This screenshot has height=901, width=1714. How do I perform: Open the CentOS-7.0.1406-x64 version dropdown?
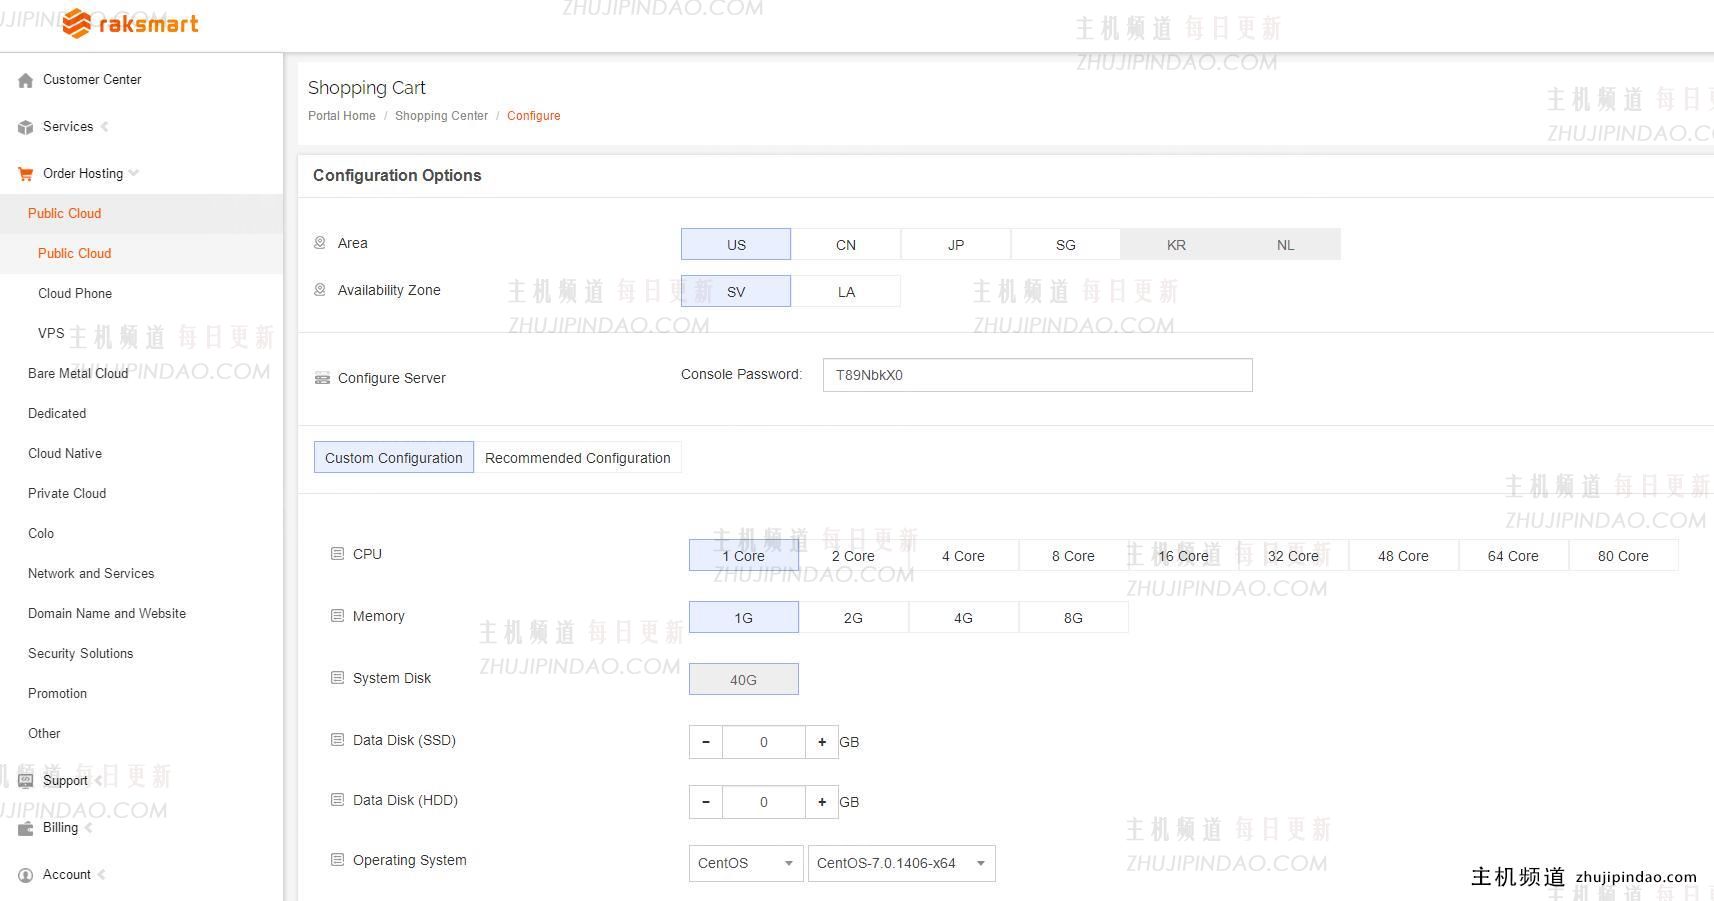[901, 863]
